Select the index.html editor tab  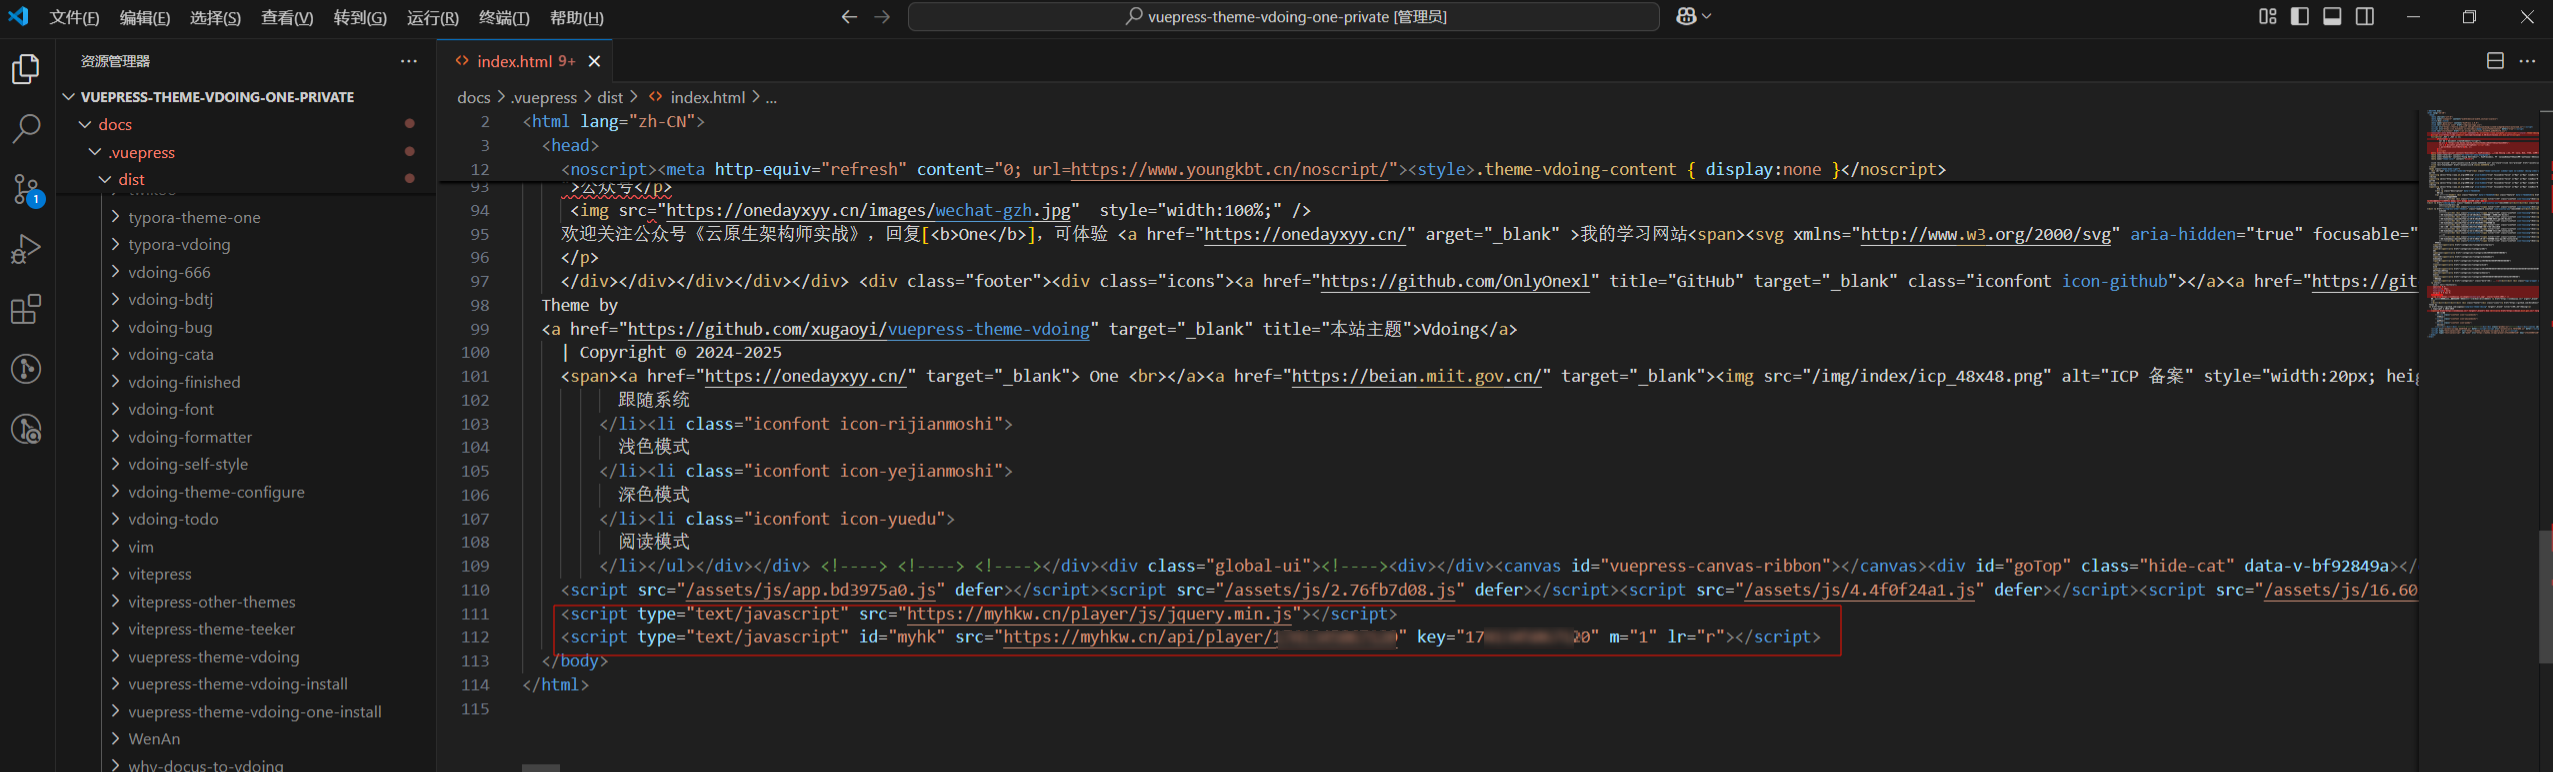(526, 61)
